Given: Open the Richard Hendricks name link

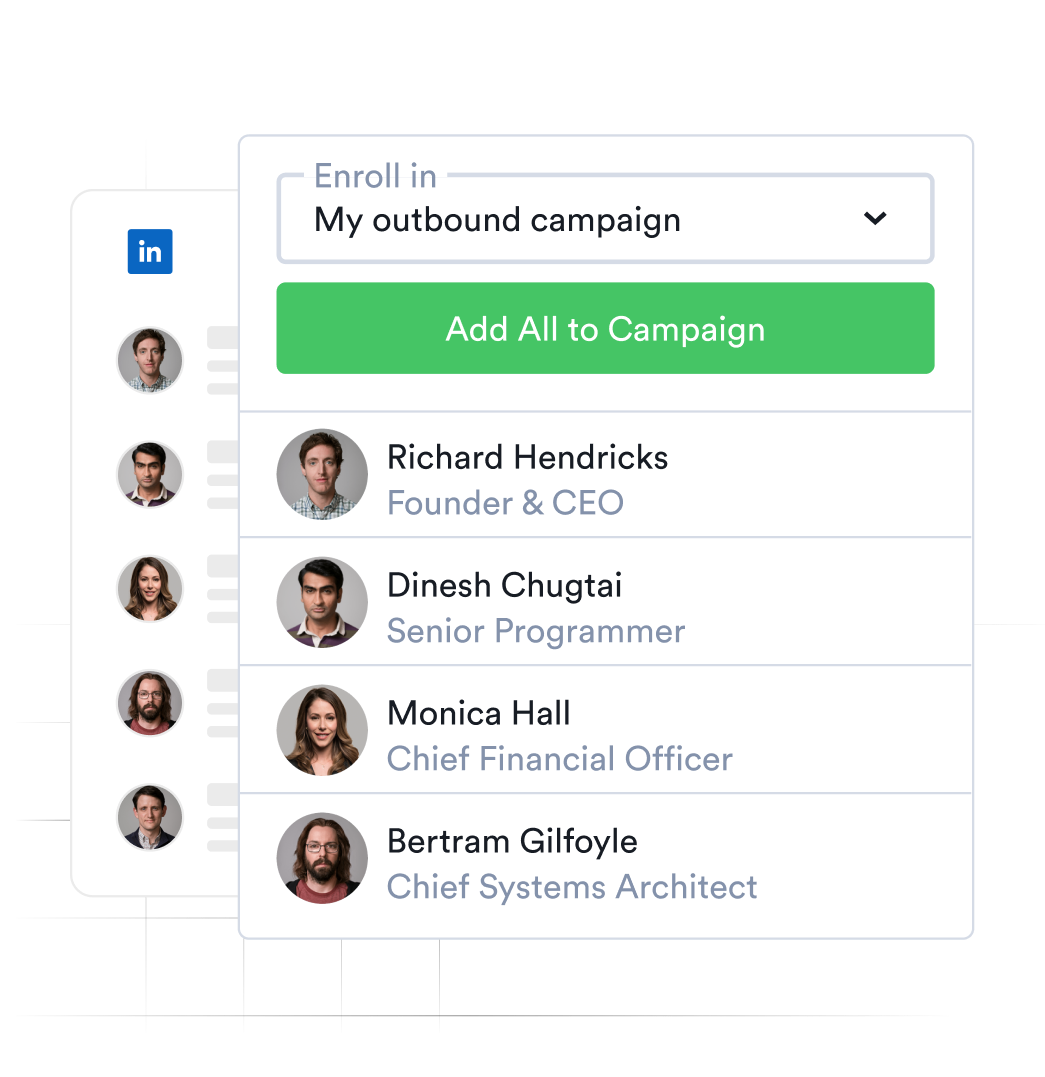Looking at the screenshot, I should pos(528,457).
